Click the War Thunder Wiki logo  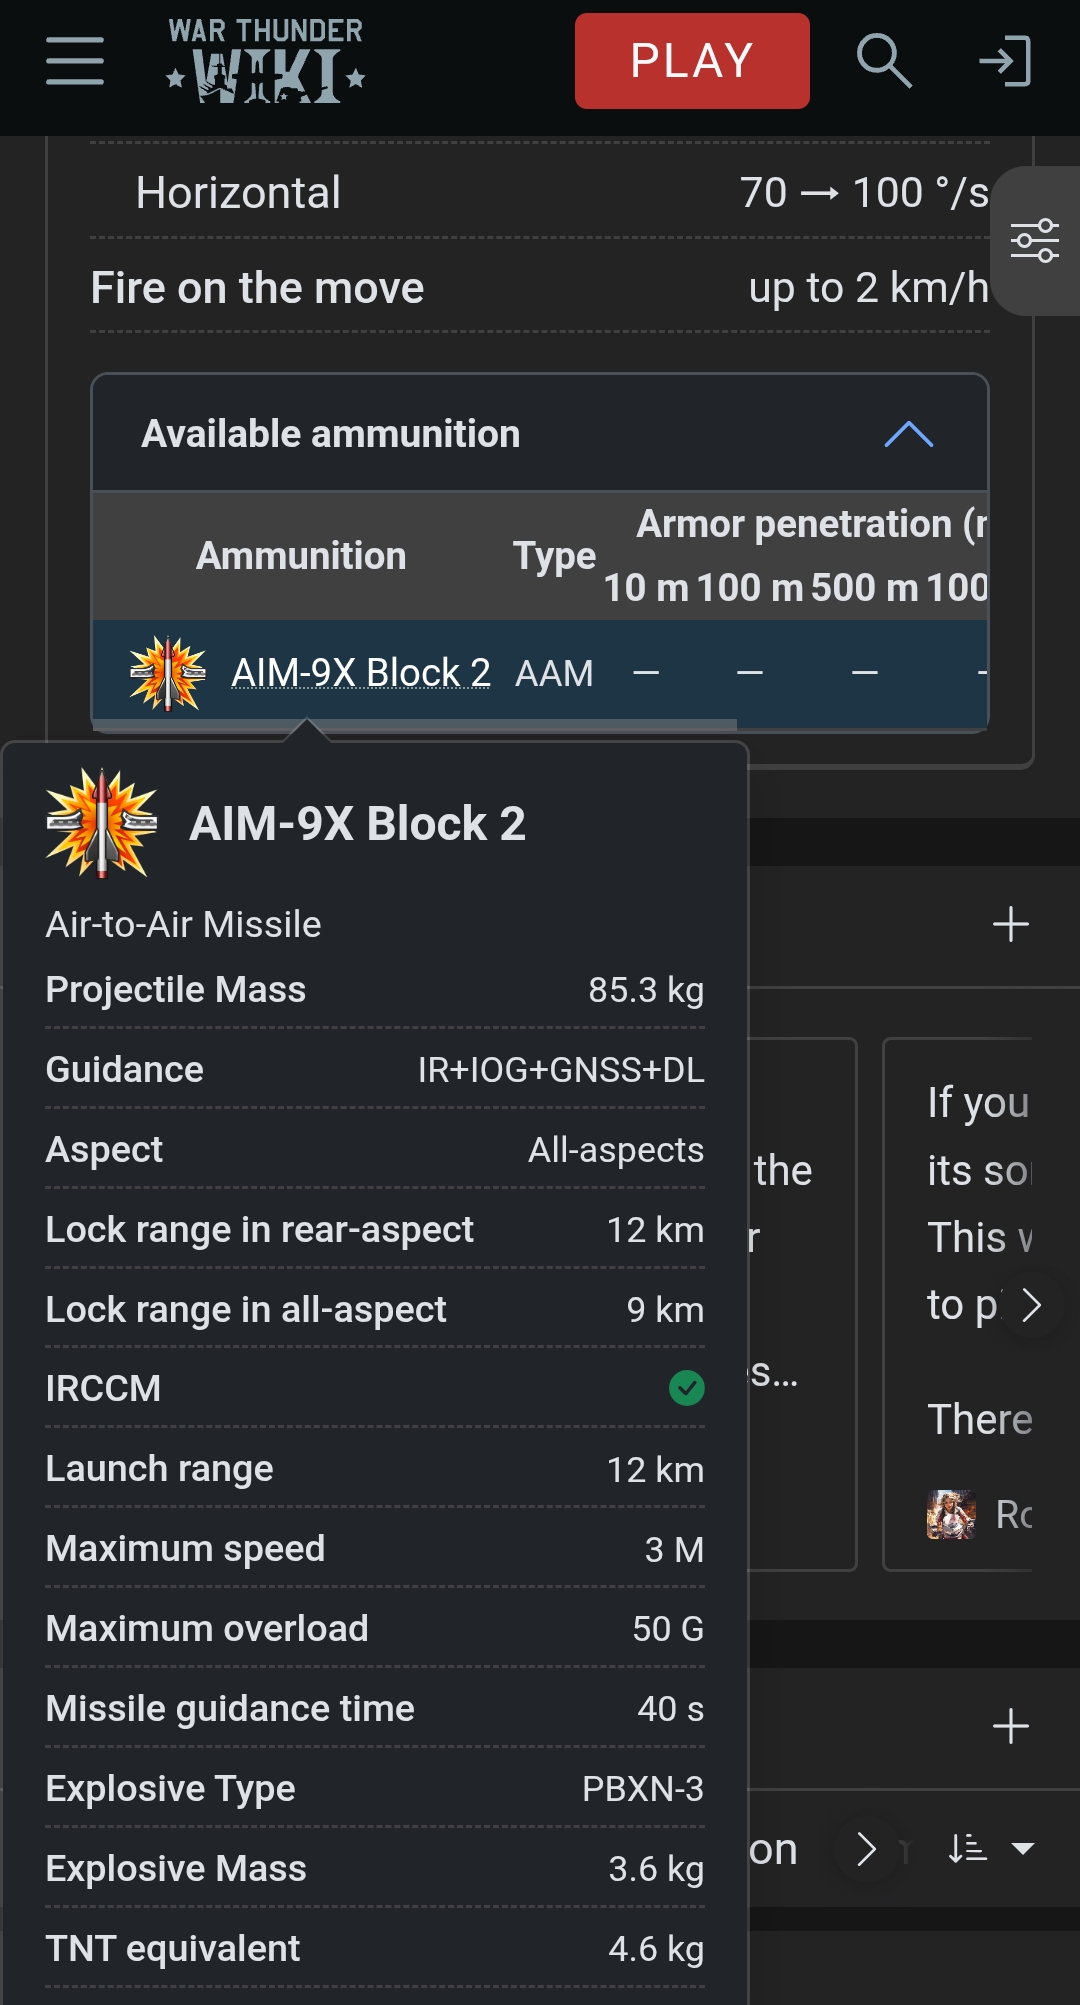[266, 61]
